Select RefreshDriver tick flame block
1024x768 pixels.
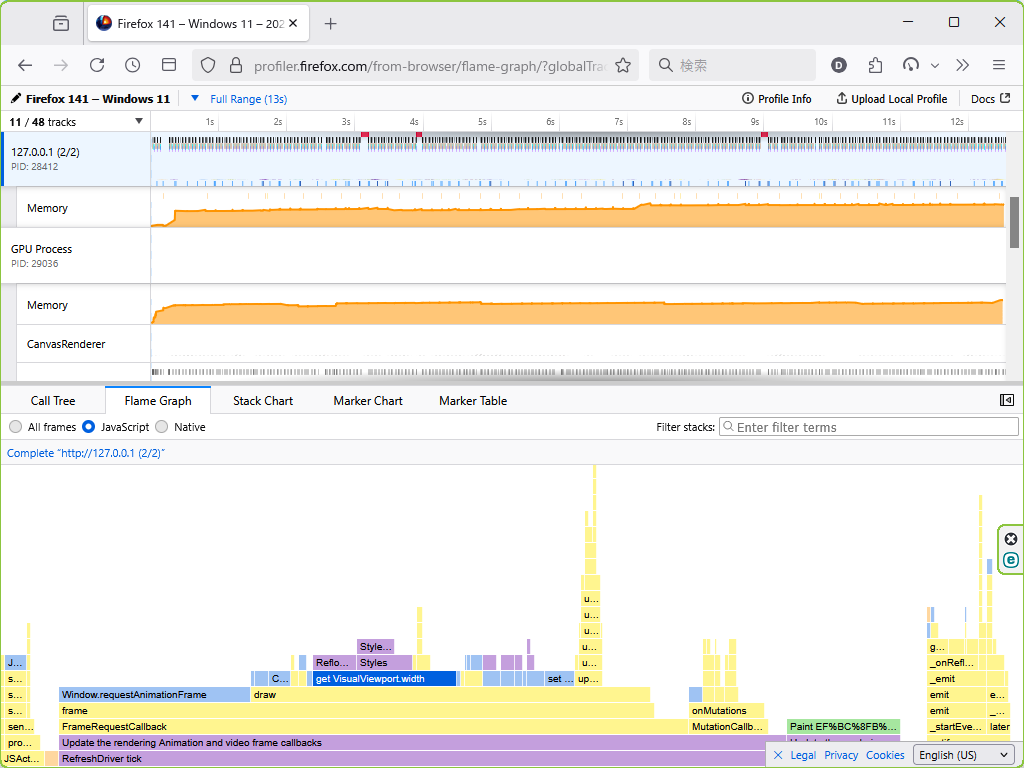click(412, 758)
